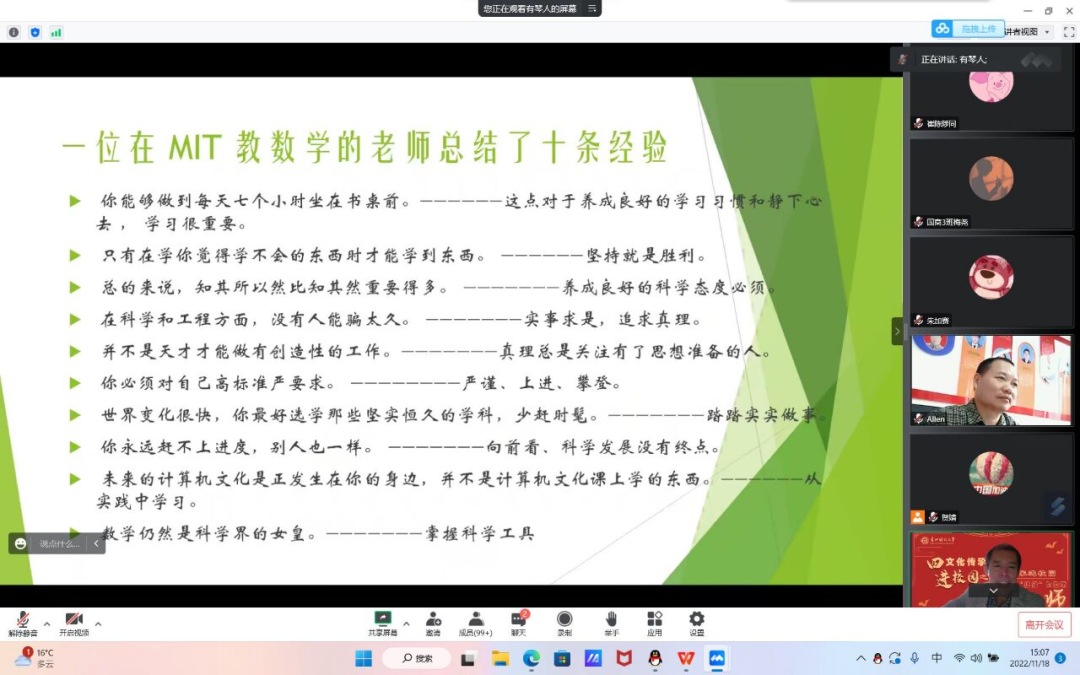The height and width of the screenshot is (675, 1080).
Task: Expand audio options arrow beside microphone
Action: pos(46,624)
